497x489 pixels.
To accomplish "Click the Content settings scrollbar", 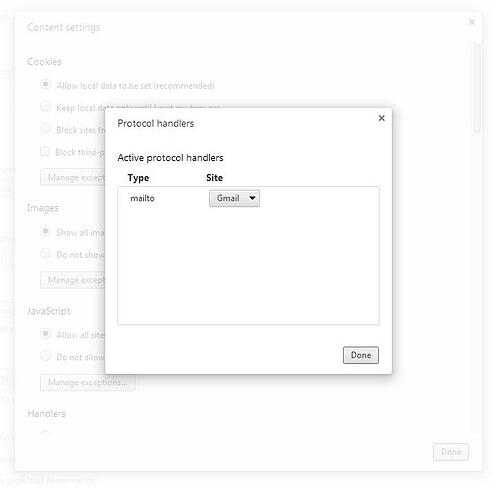I will (x=477, y=88).
